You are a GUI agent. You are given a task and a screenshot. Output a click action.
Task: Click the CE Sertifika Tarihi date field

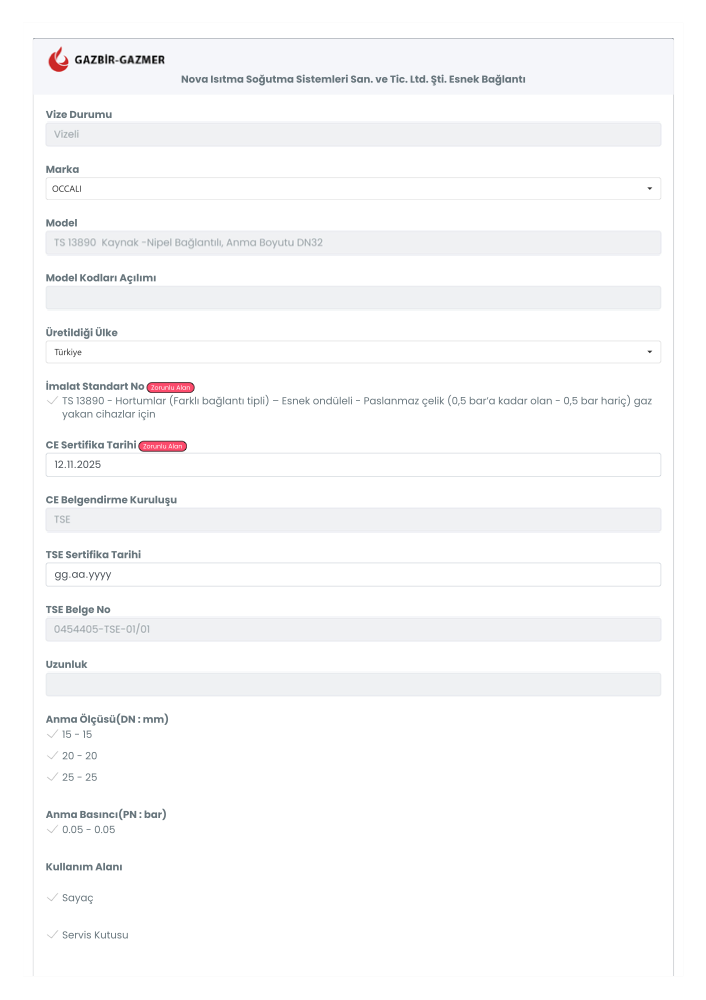pyautogui.click(x=353, y=465)
